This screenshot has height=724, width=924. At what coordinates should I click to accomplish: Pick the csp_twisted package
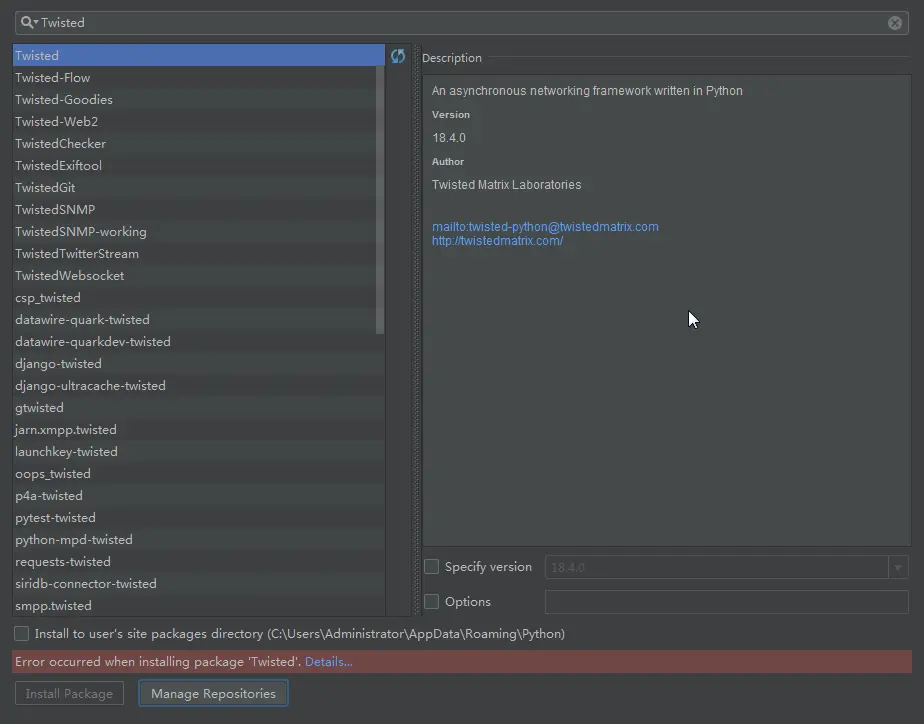point(199,297)
